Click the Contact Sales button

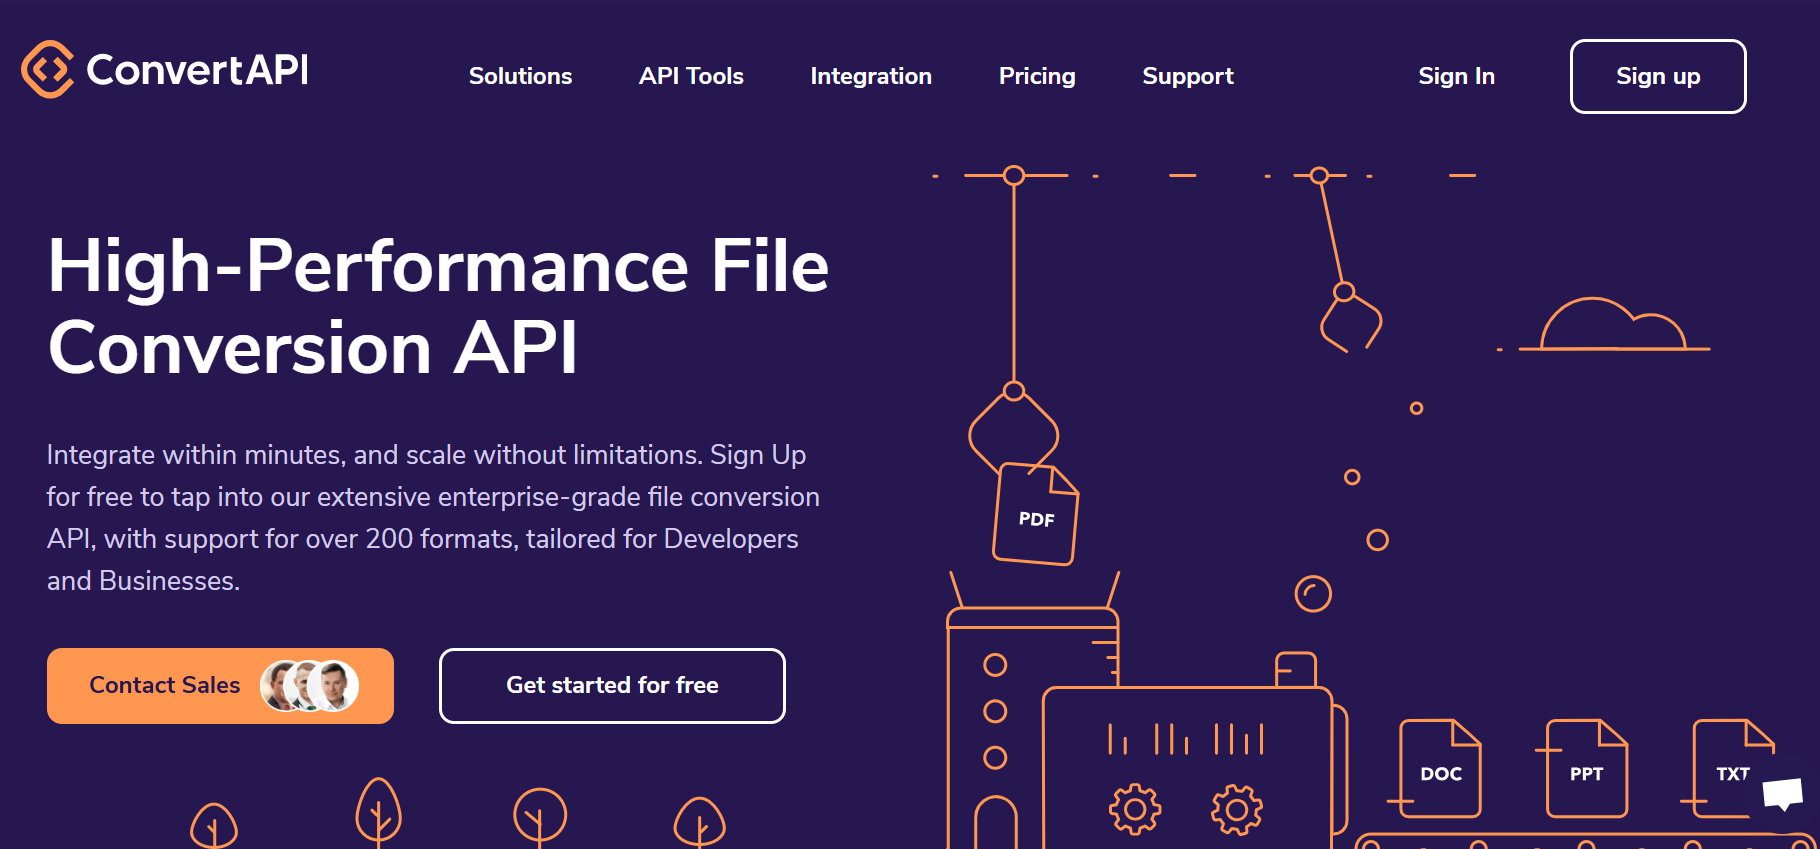point(220,685)
